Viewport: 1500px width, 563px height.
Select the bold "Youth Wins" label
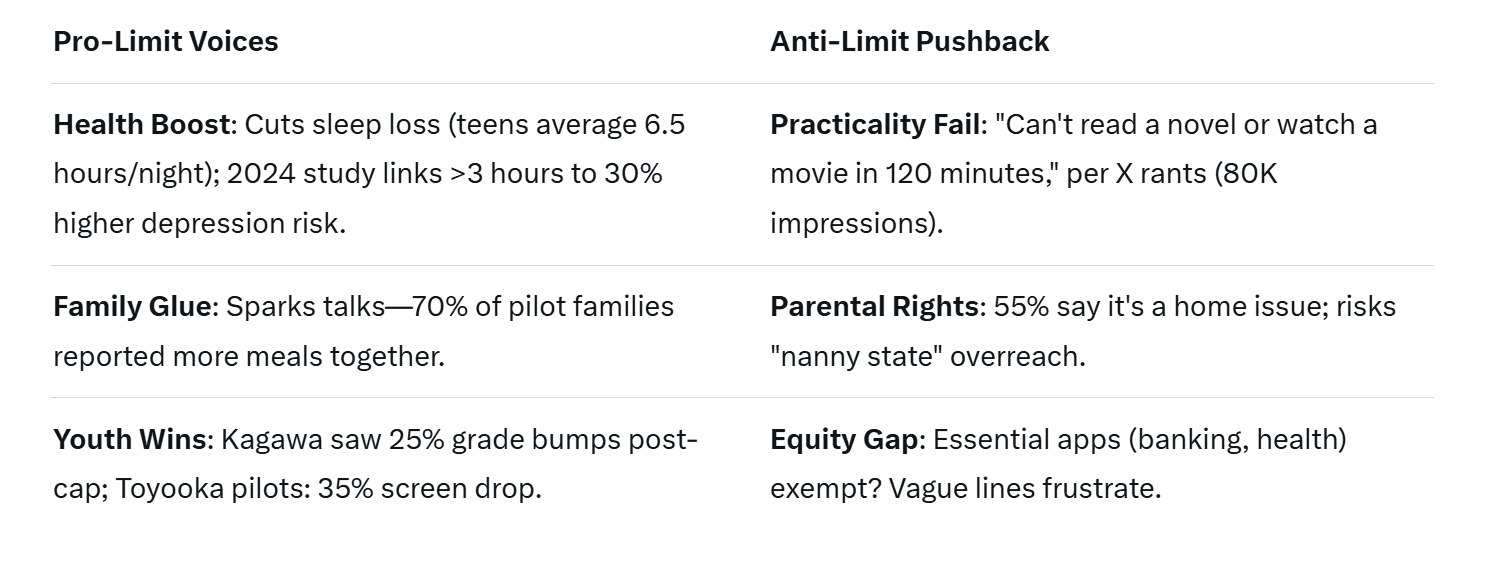click(x=130, y=439)
